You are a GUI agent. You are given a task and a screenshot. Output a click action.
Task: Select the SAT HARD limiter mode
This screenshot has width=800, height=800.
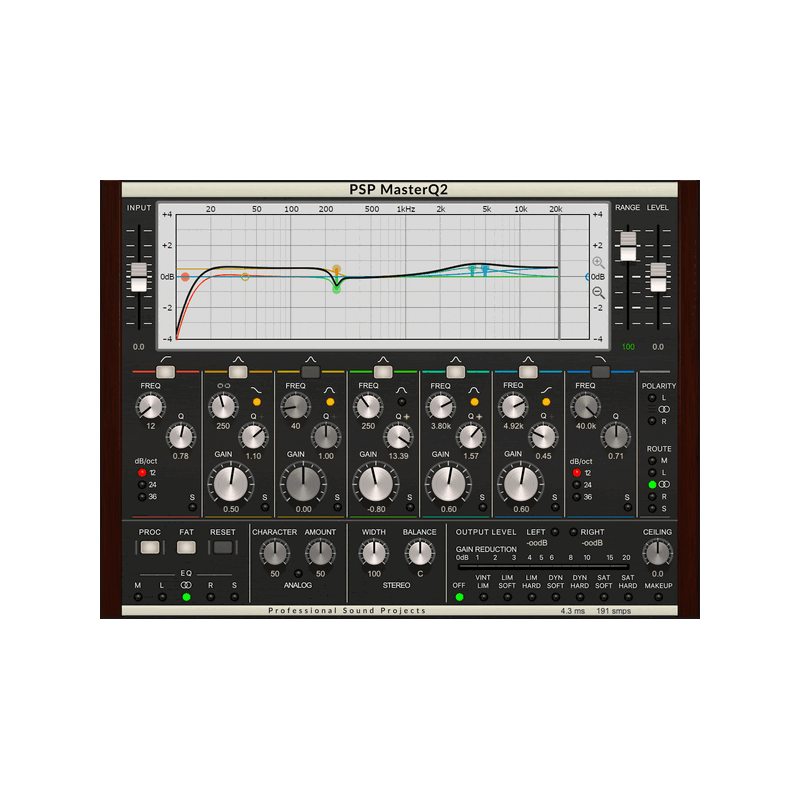pyautogui.click(x=628, y=597)
